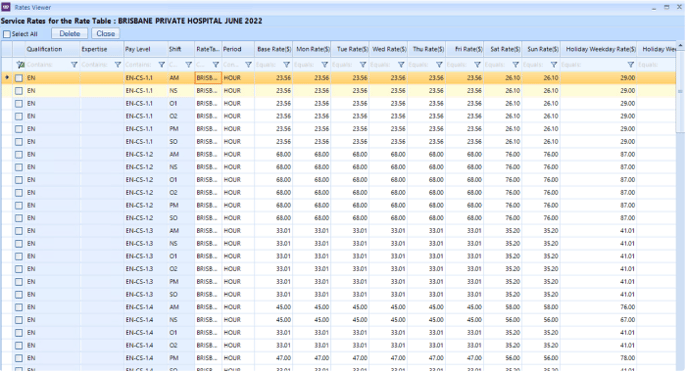Check the EN-CS-1.3 AM row checkbox
This screenshot has width=687, height=372.
pyautogui.click(x=18, y=230)
